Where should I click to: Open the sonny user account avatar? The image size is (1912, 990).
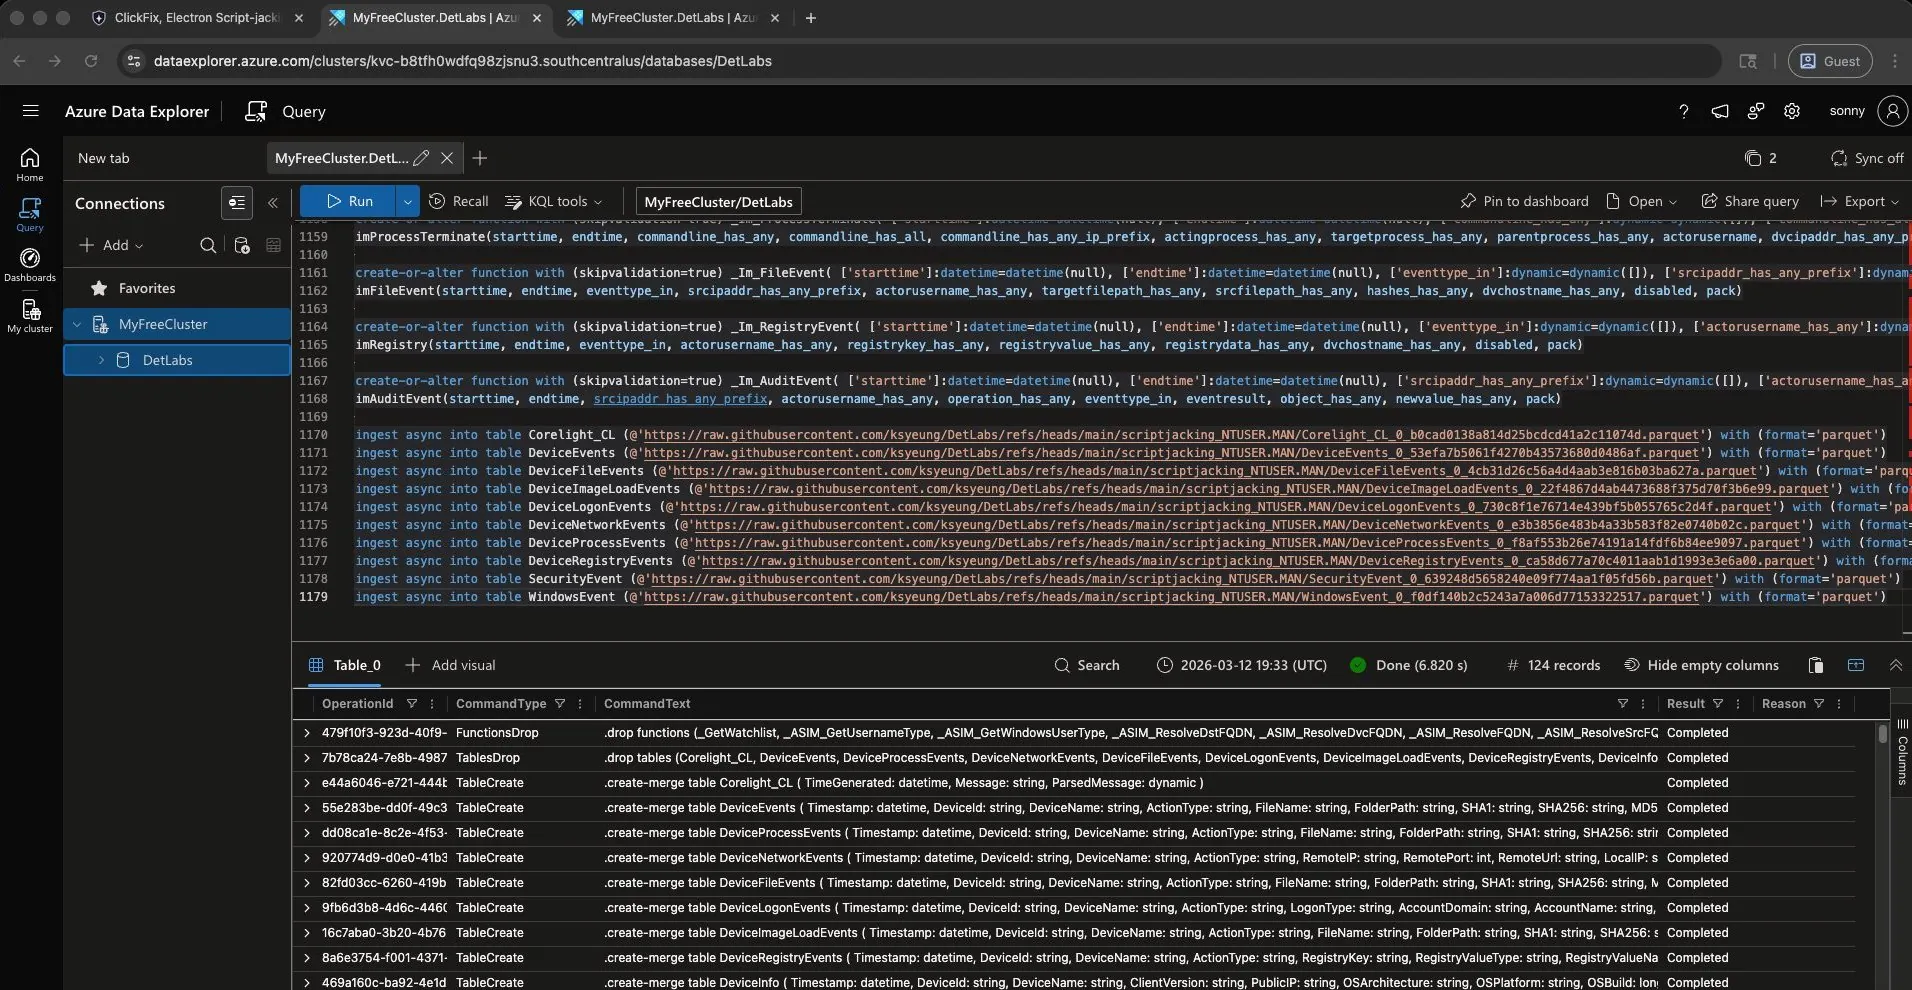coord(1892,111)
